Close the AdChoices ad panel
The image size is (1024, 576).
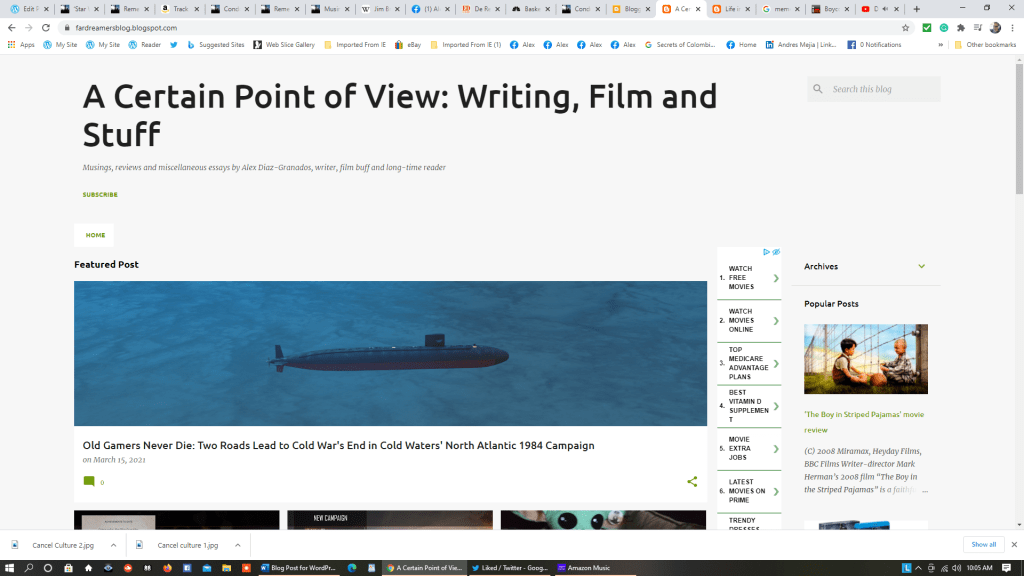click(776, 252)
